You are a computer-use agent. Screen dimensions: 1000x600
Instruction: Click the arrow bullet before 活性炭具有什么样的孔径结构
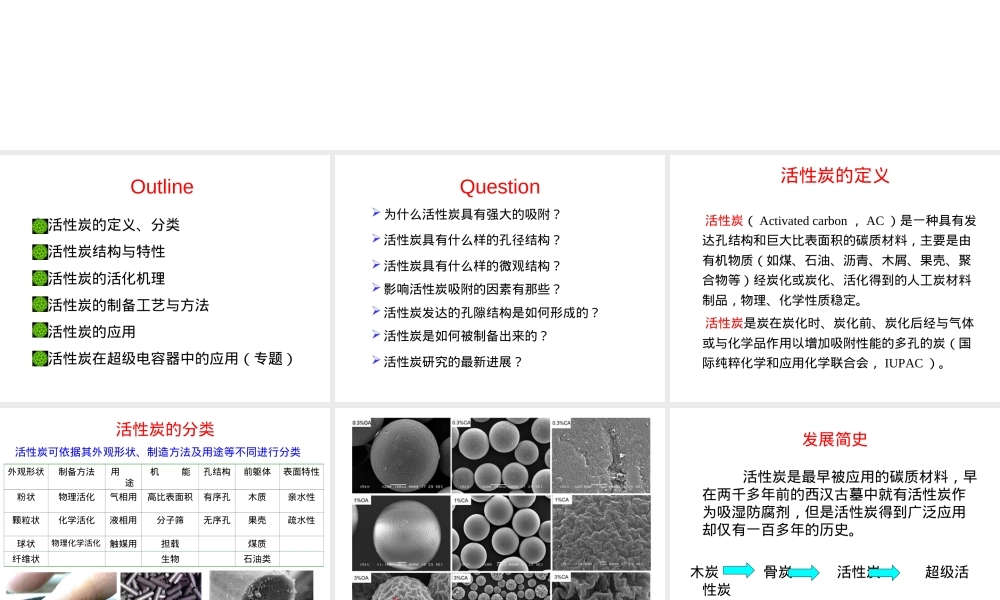(x=376, y=238)
